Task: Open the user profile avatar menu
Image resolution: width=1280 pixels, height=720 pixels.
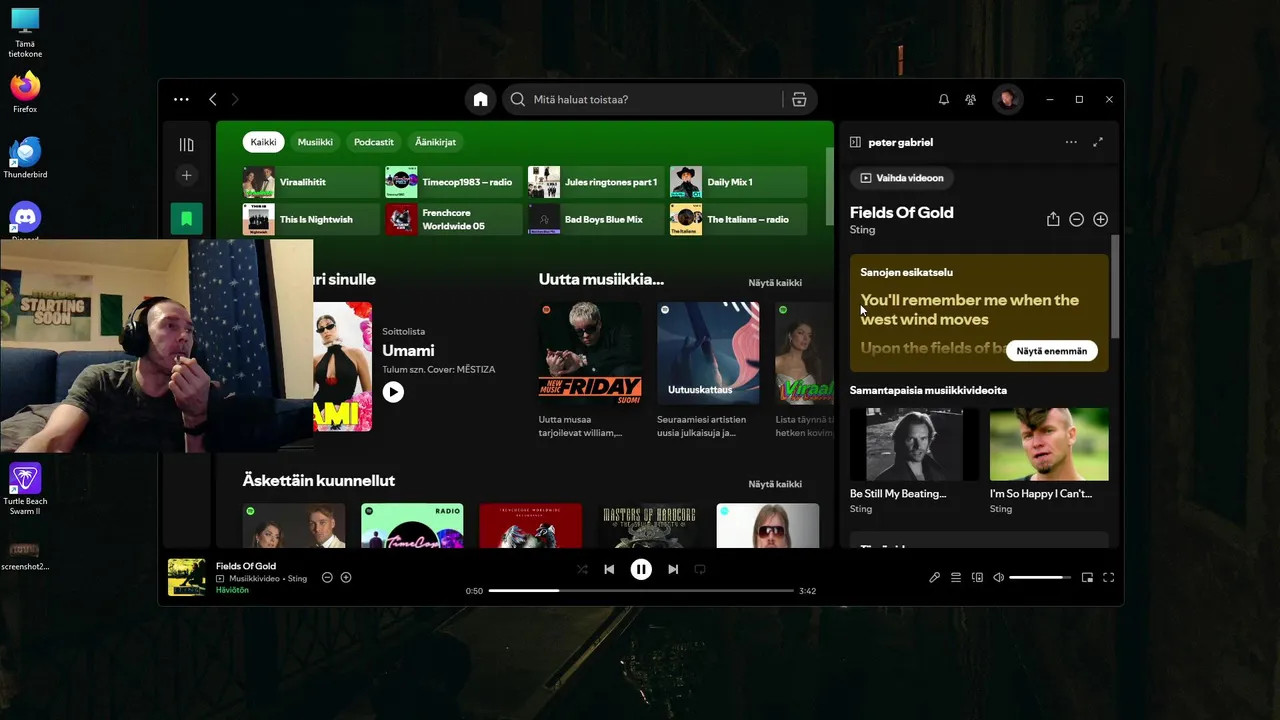Action: [x=1007, y=100]
